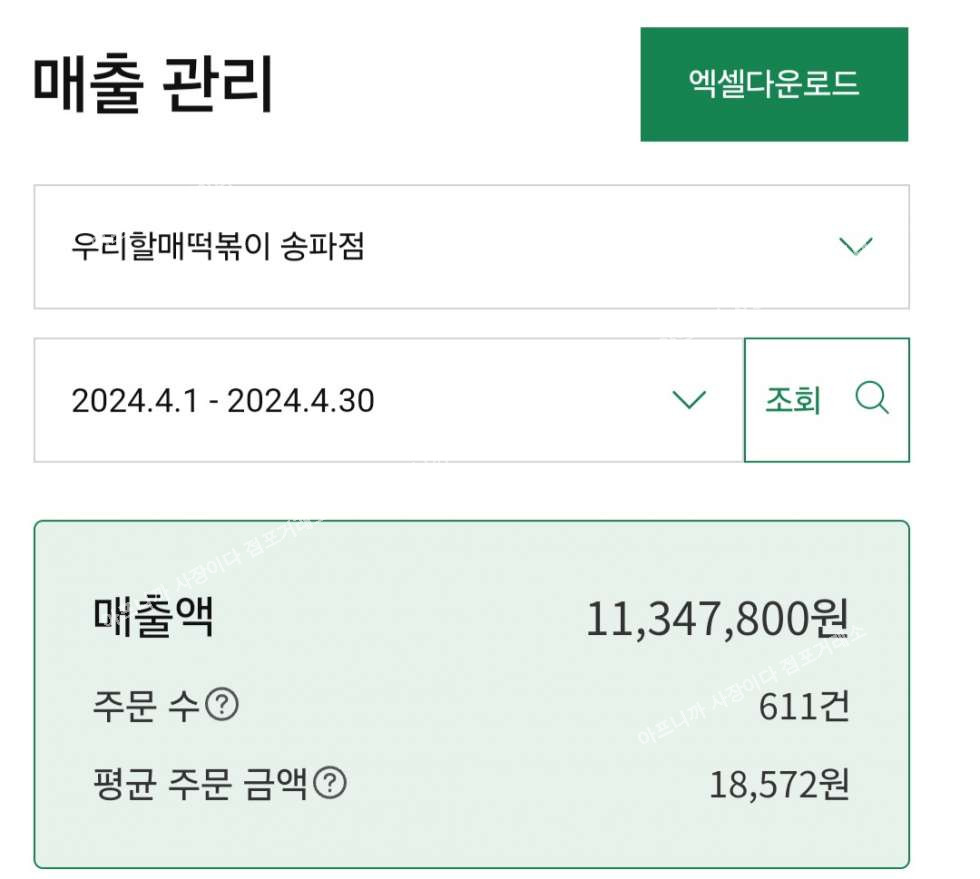Click the 611건 order count value
The image size is (980, 879).
pos(804,707)
